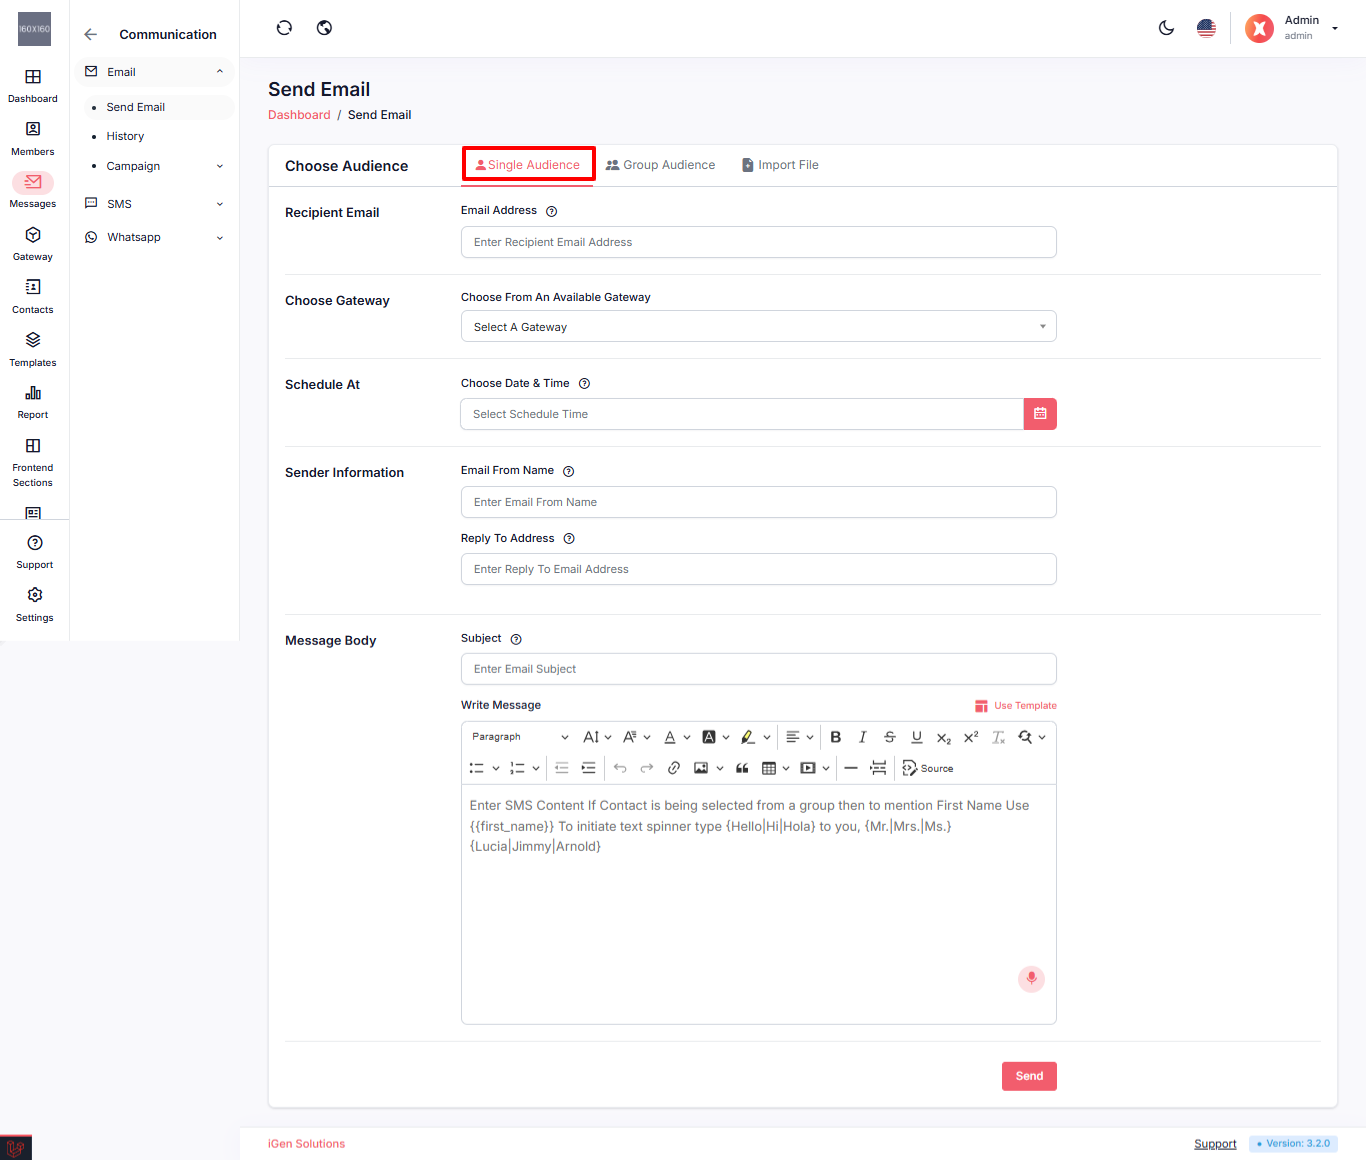Image resolution: width=1366 pixels, height=1162 pixels.
Task: Switch to Group Audience tab
Action: (661, 165)
